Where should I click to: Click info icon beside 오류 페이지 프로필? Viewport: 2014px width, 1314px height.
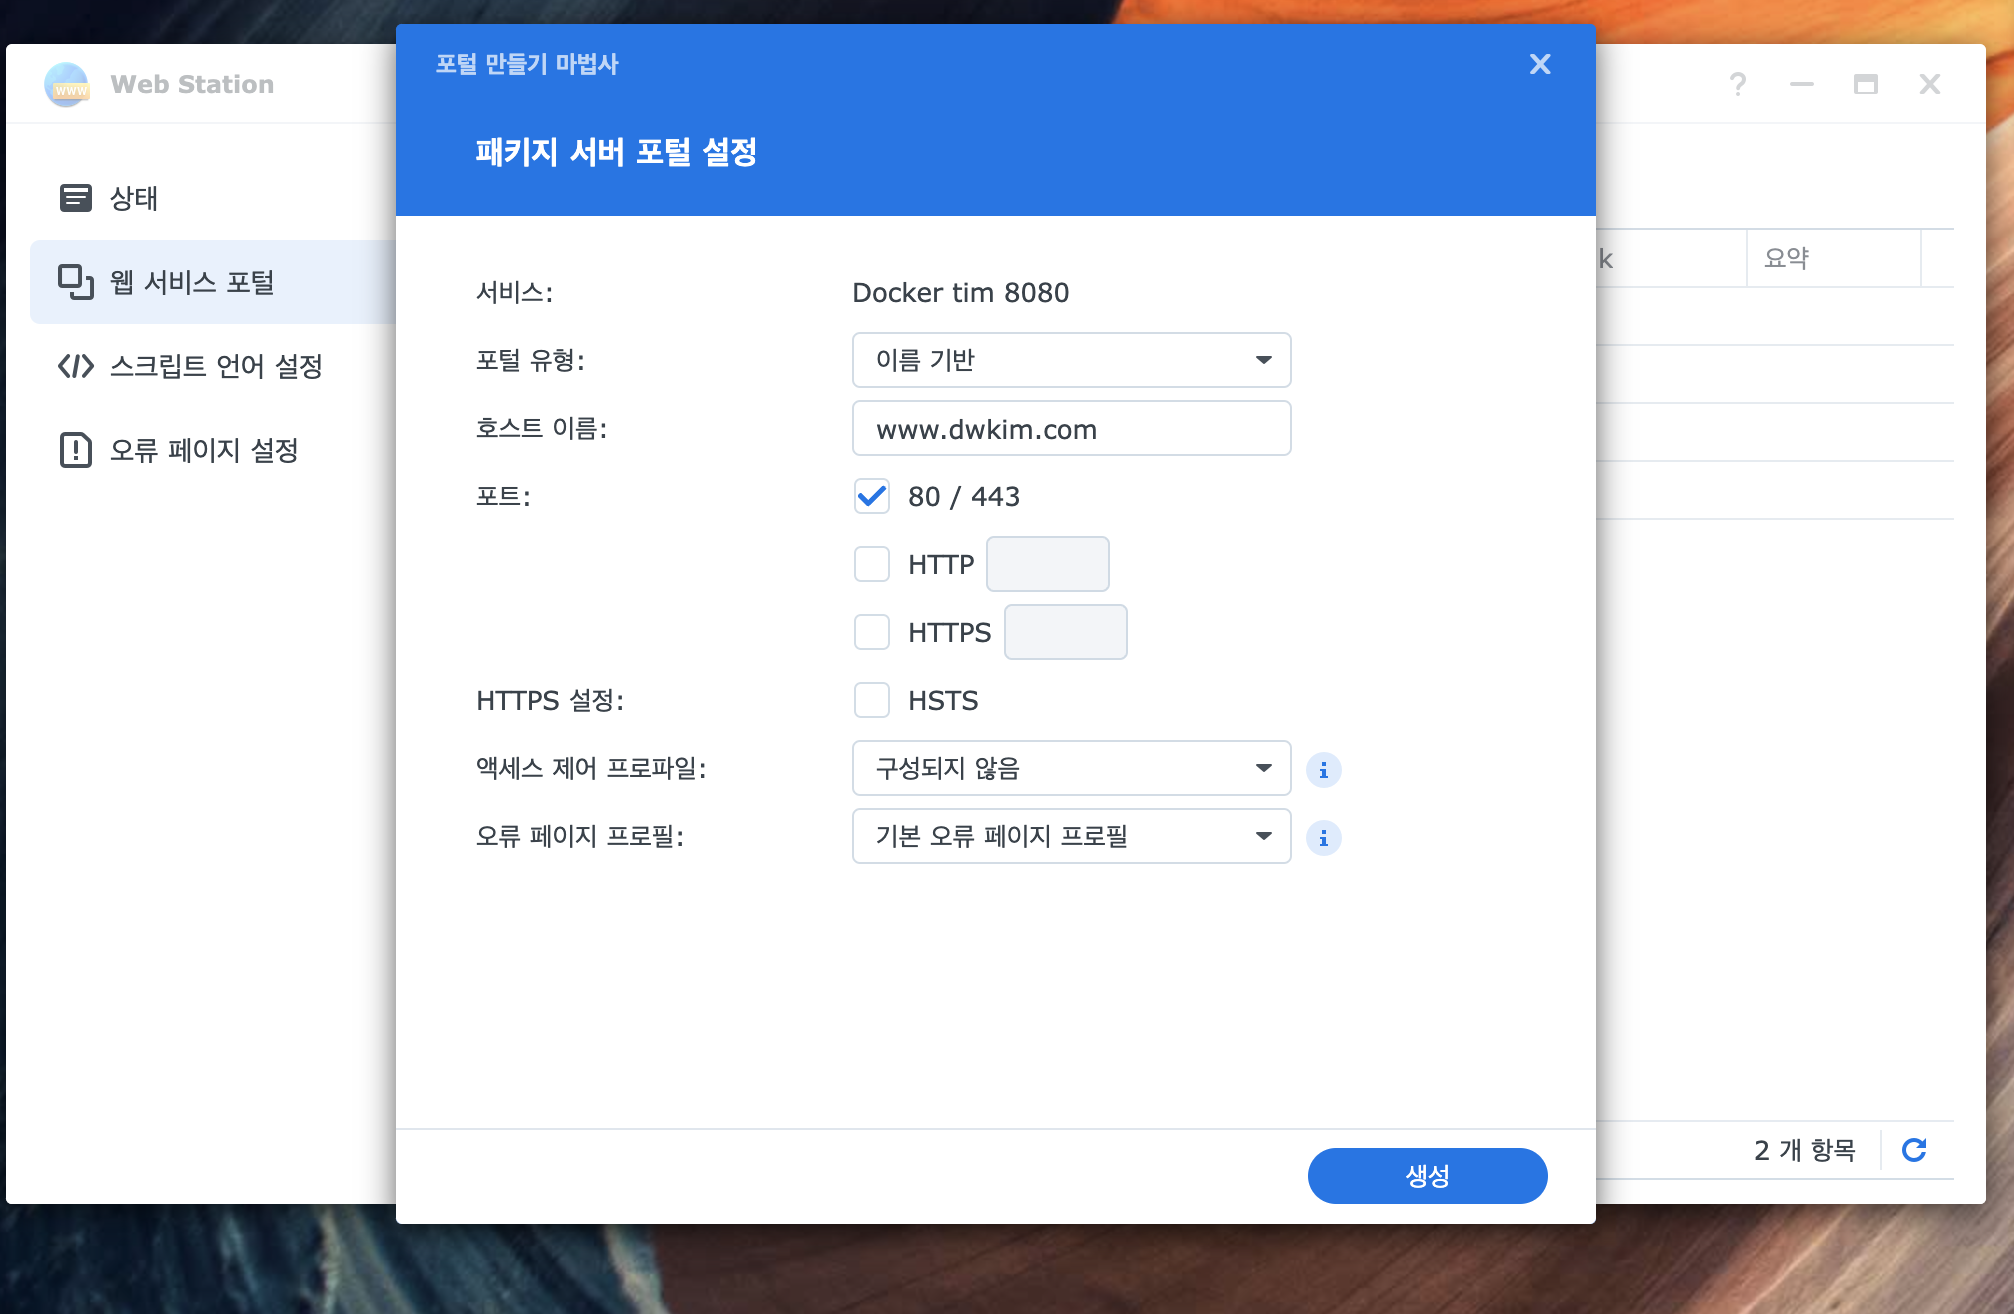[x=1323, y=838]
